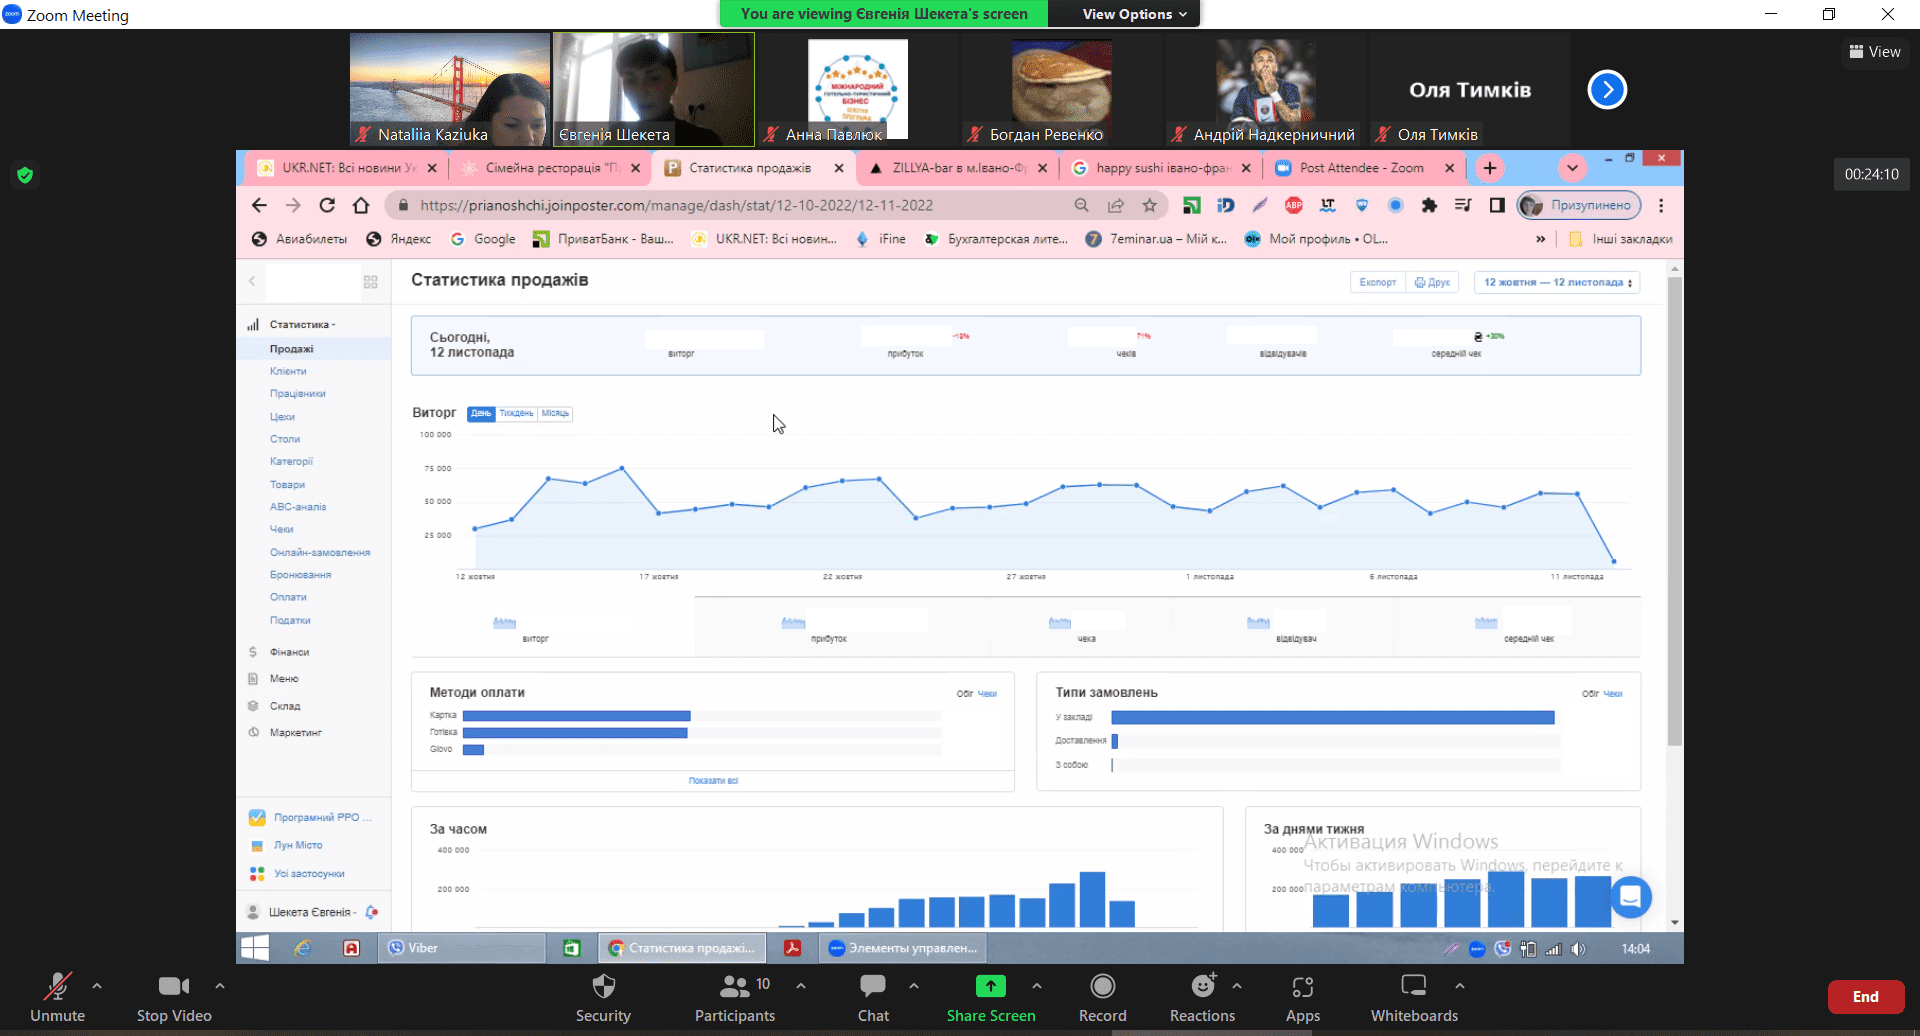Image resolution: width=1920 pixels, height=1036 pixels.
Task: Click AdBlock extension icon
Action: tap(1294, 205)
